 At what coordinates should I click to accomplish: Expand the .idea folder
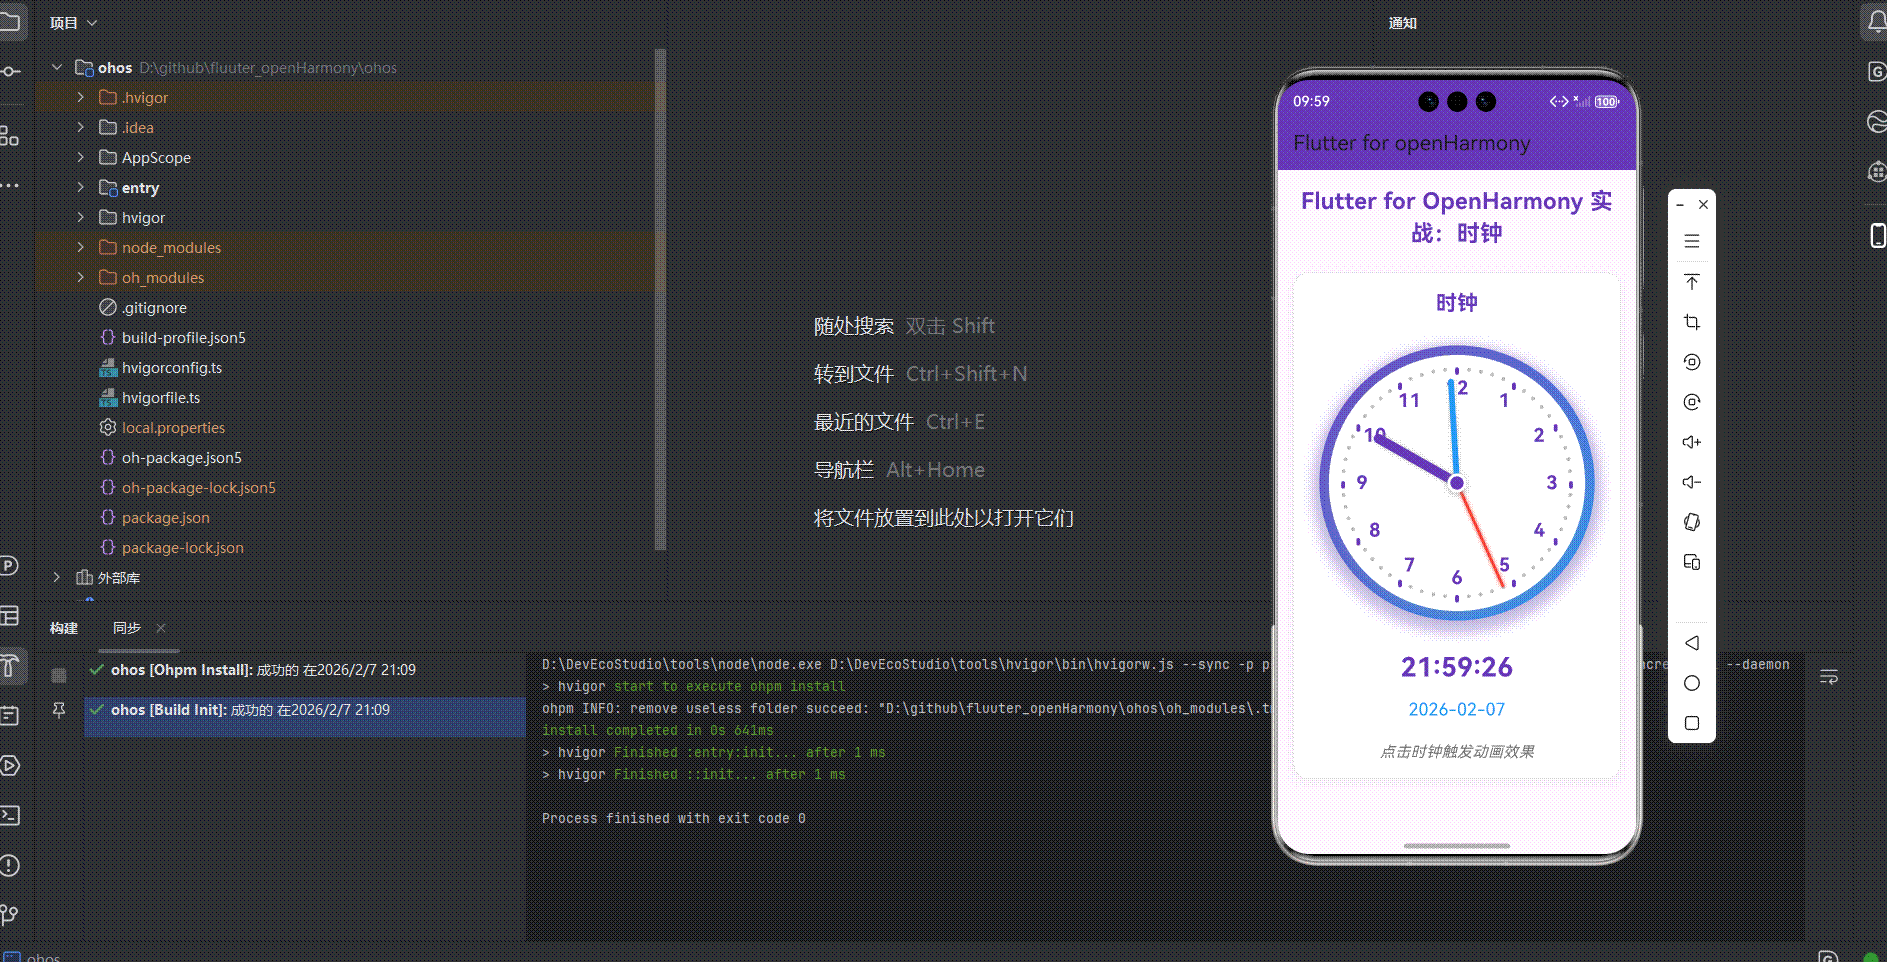pyautogui.click(x=81, y=127)
